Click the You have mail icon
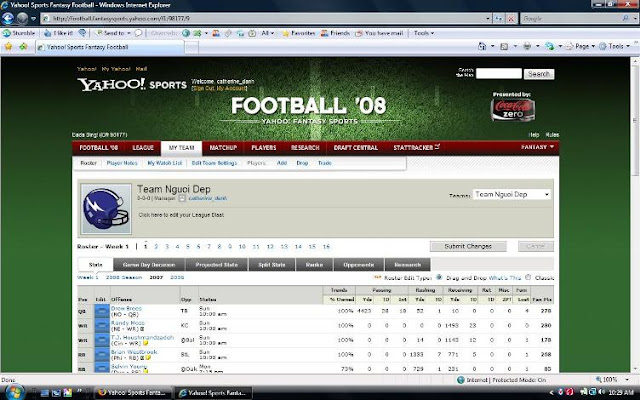Image resolution: width=640 pixels, height=400 pixels. point(379,33)
